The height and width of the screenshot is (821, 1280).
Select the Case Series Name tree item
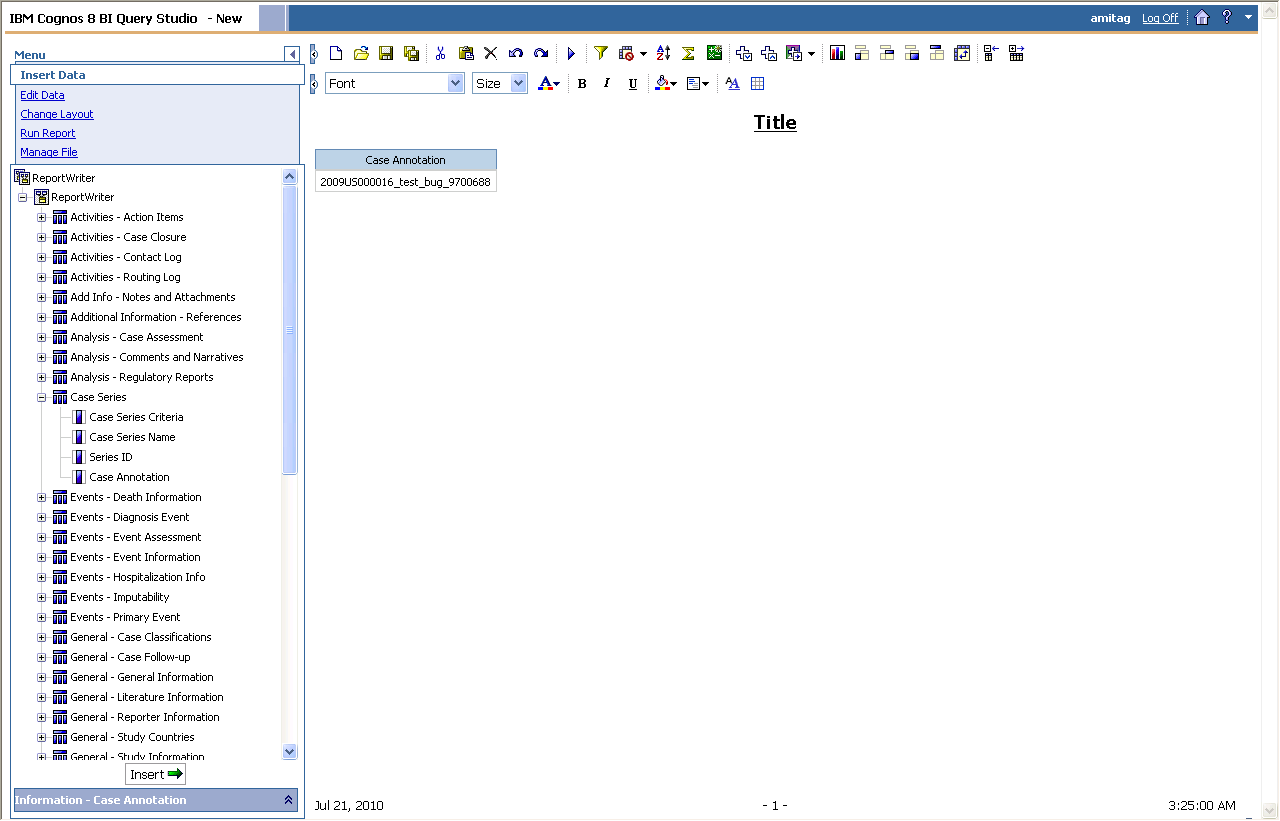pyautogui.click(x=132, y=437)
